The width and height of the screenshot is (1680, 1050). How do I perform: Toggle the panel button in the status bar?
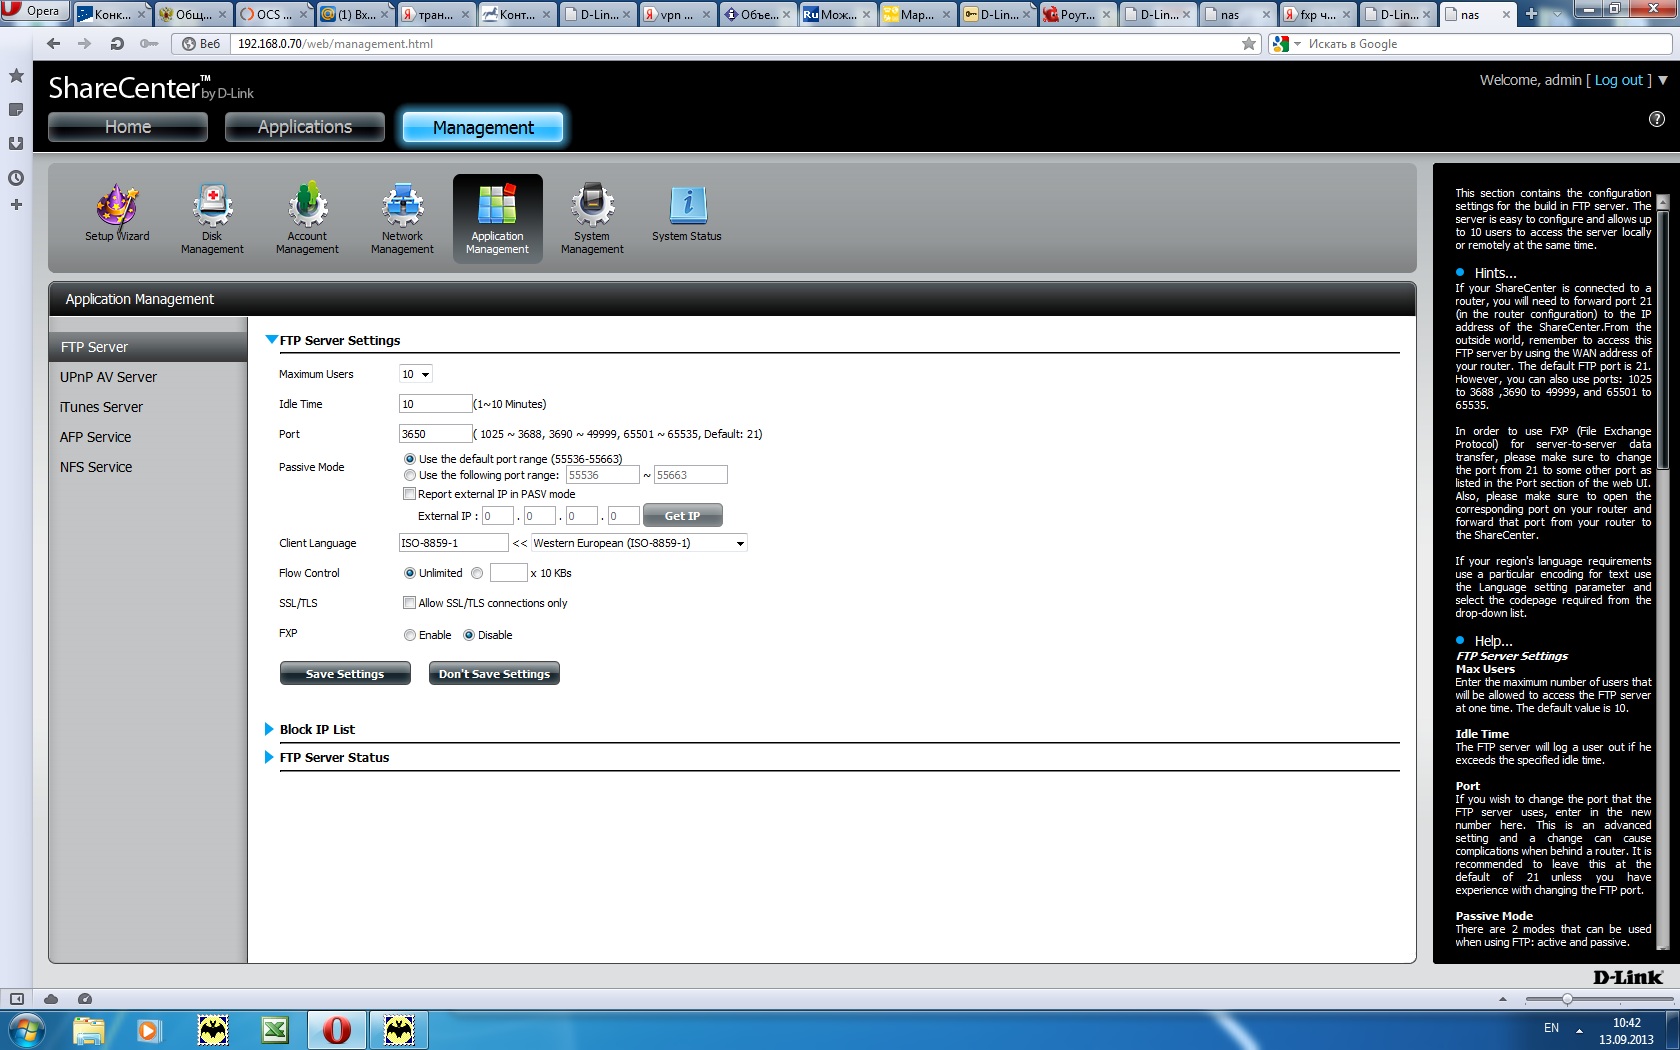16,999
